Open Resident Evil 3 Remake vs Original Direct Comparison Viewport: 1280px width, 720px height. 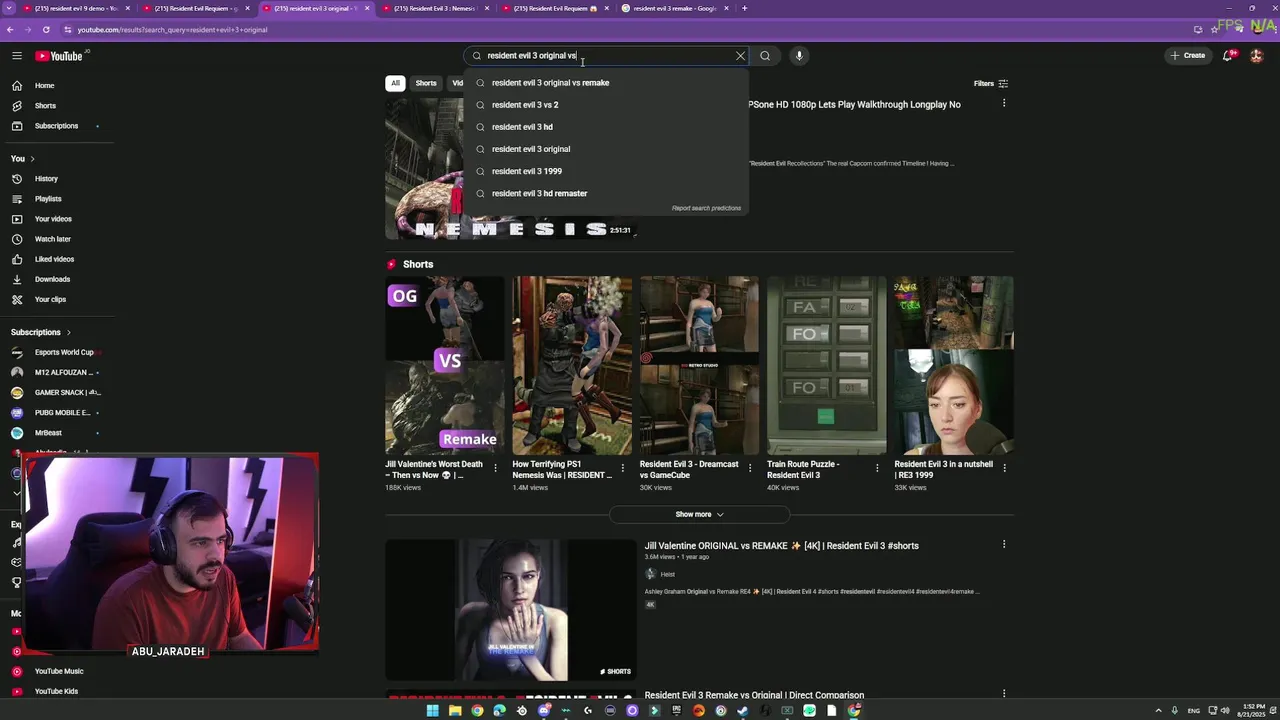coord(754,695)
